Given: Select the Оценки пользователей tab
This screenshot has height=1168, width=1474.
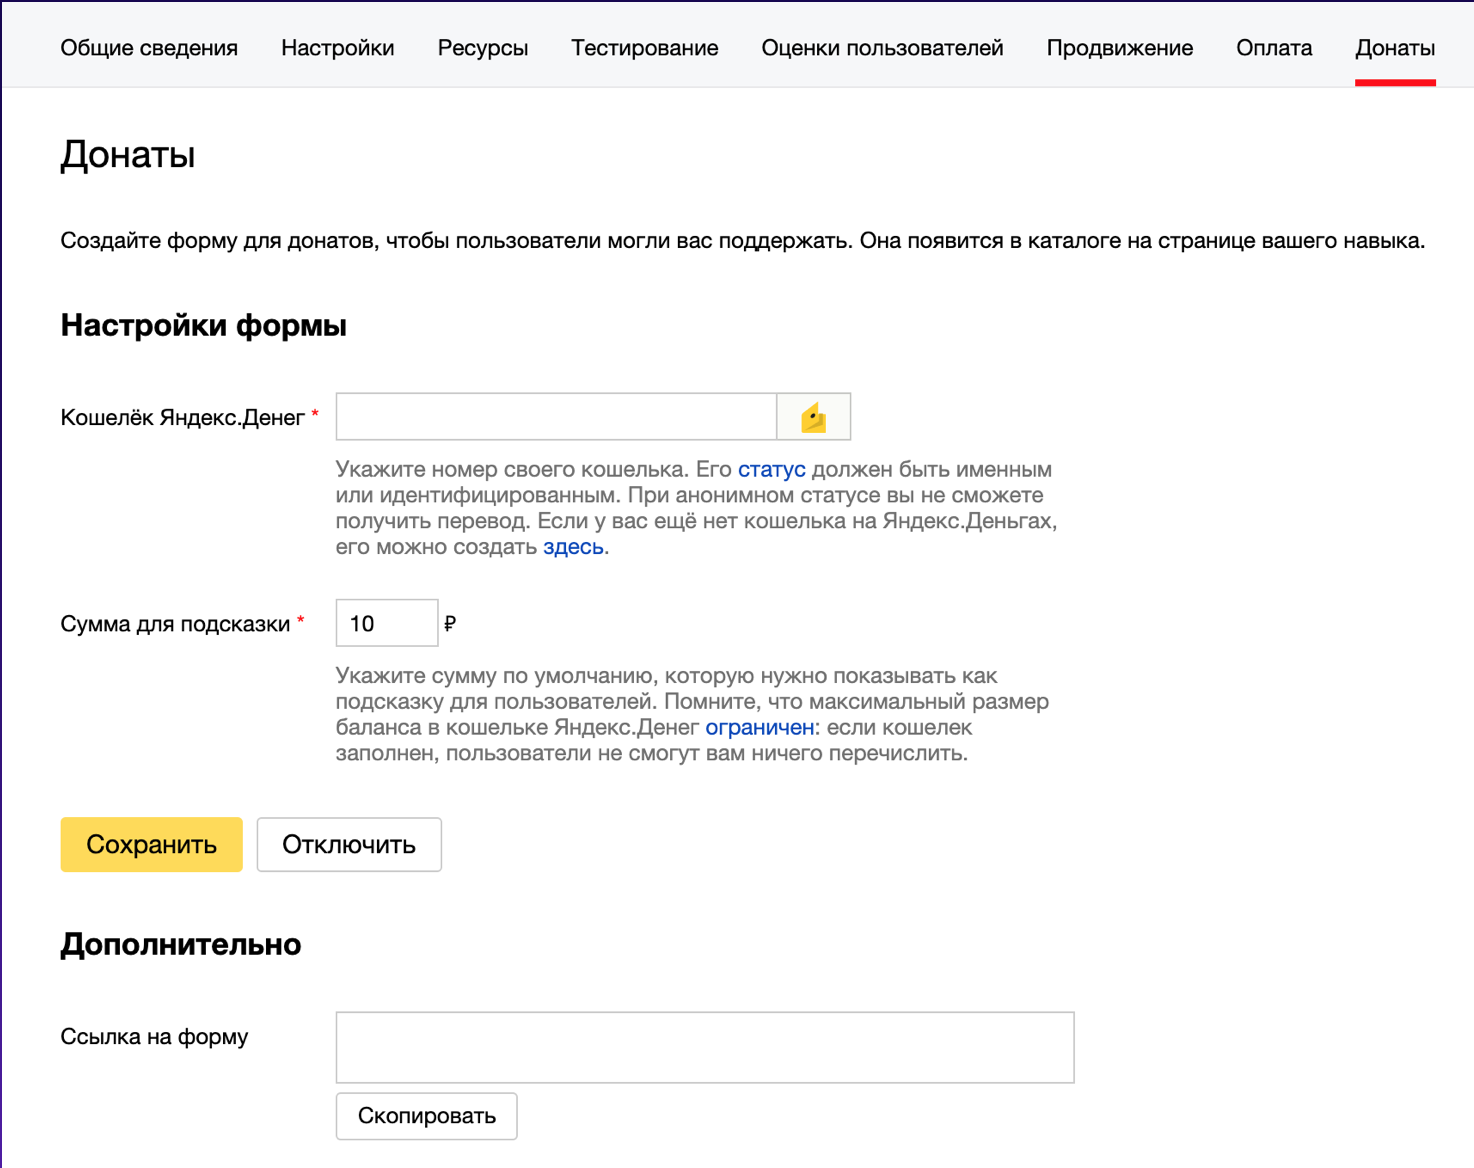Looking at the screenshot, I should click(x=883, y=48).
